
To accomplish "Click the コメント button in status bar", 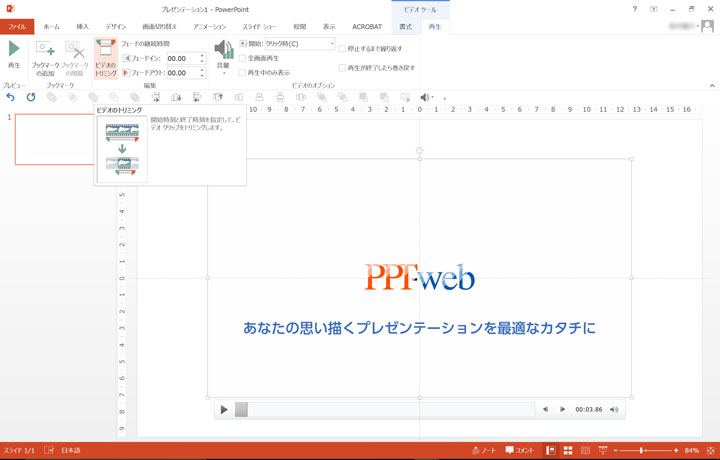I will coord(519,451).
